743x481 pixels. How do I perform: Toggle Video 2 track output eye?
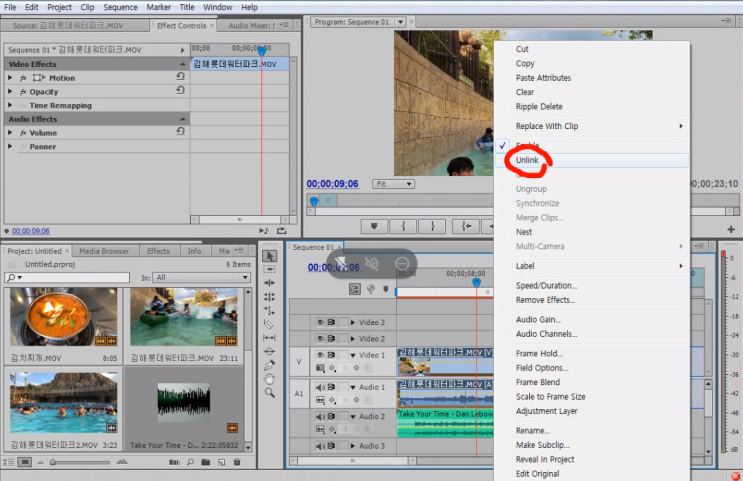point(321,339)
